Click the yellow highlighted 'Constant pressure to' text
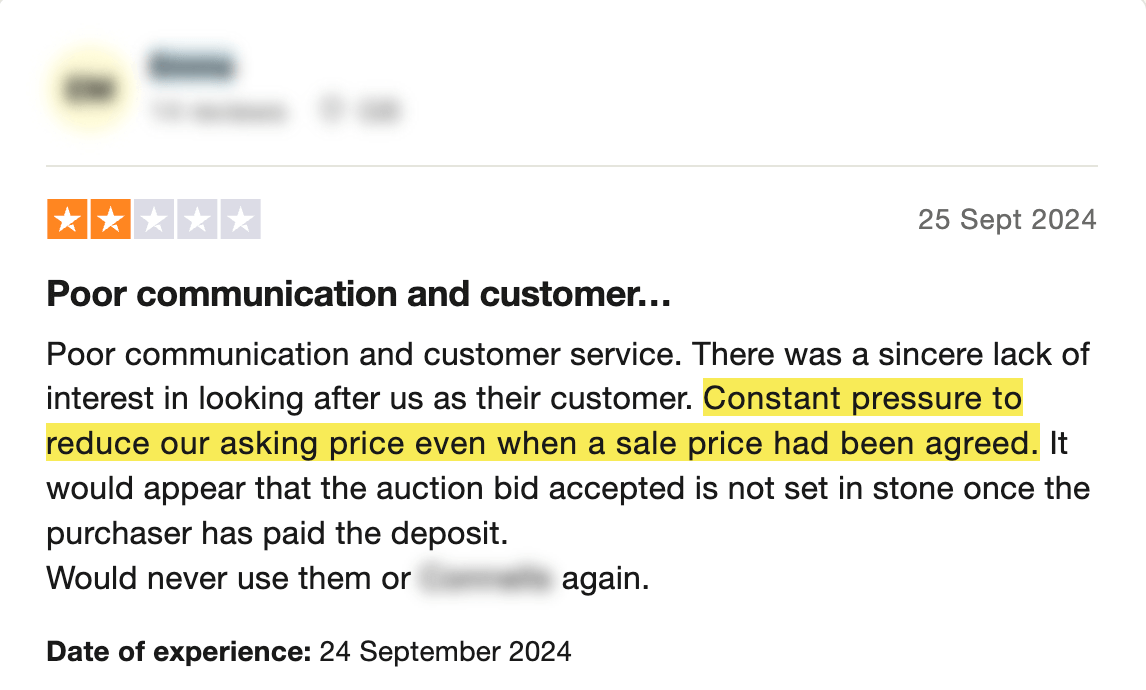 (862, 399)
